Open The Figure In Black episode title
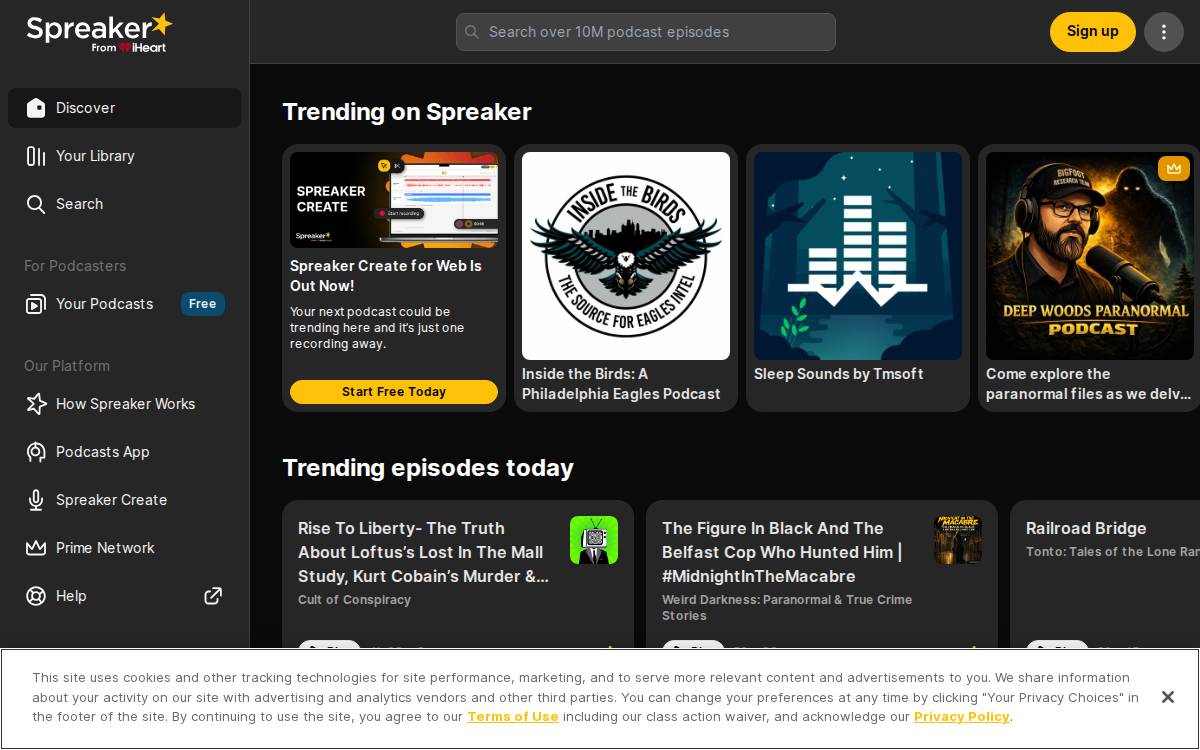Image resolution: width=1200 pixels, height=750 pixels. point(782,552)
